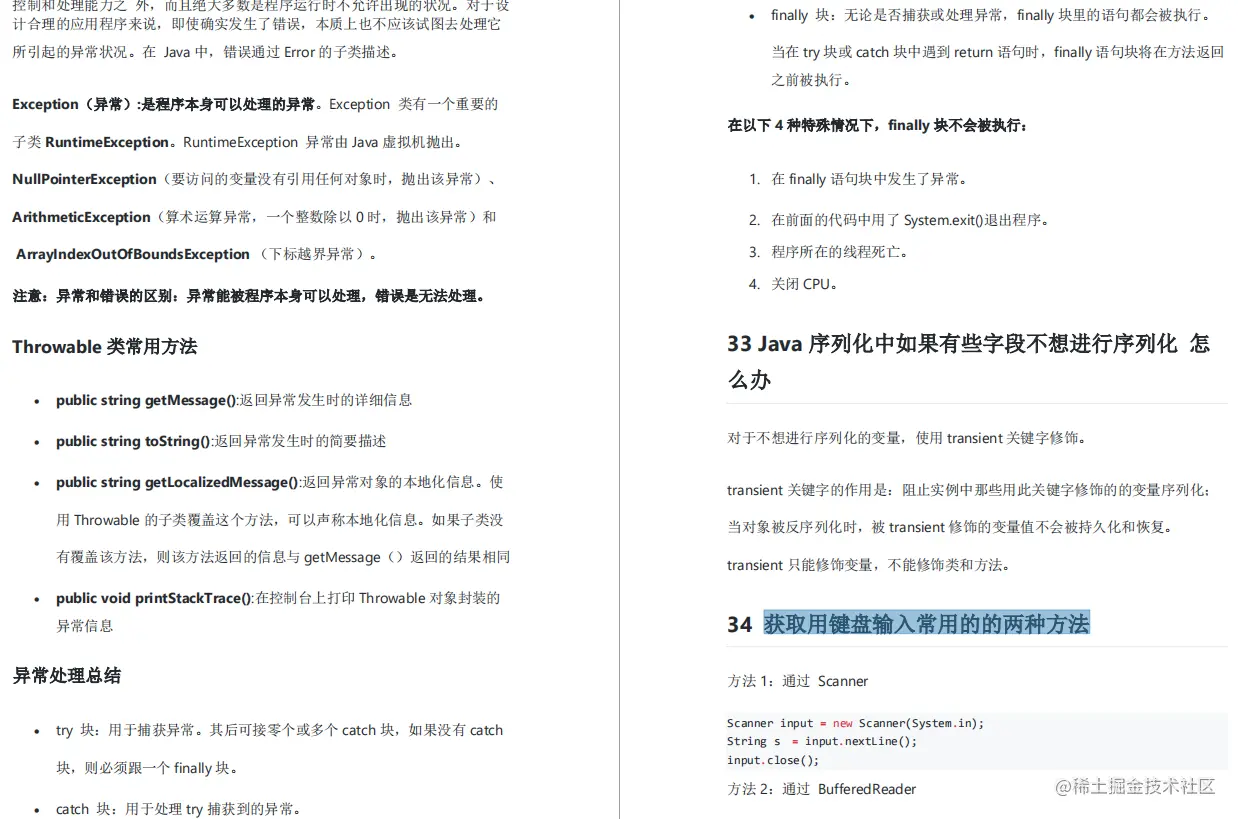Image resolution: width=1238 pixels, height=819 pixels.
Task: Click the 'ArithmeticException' bold text
Action: (x=81, y=217)
